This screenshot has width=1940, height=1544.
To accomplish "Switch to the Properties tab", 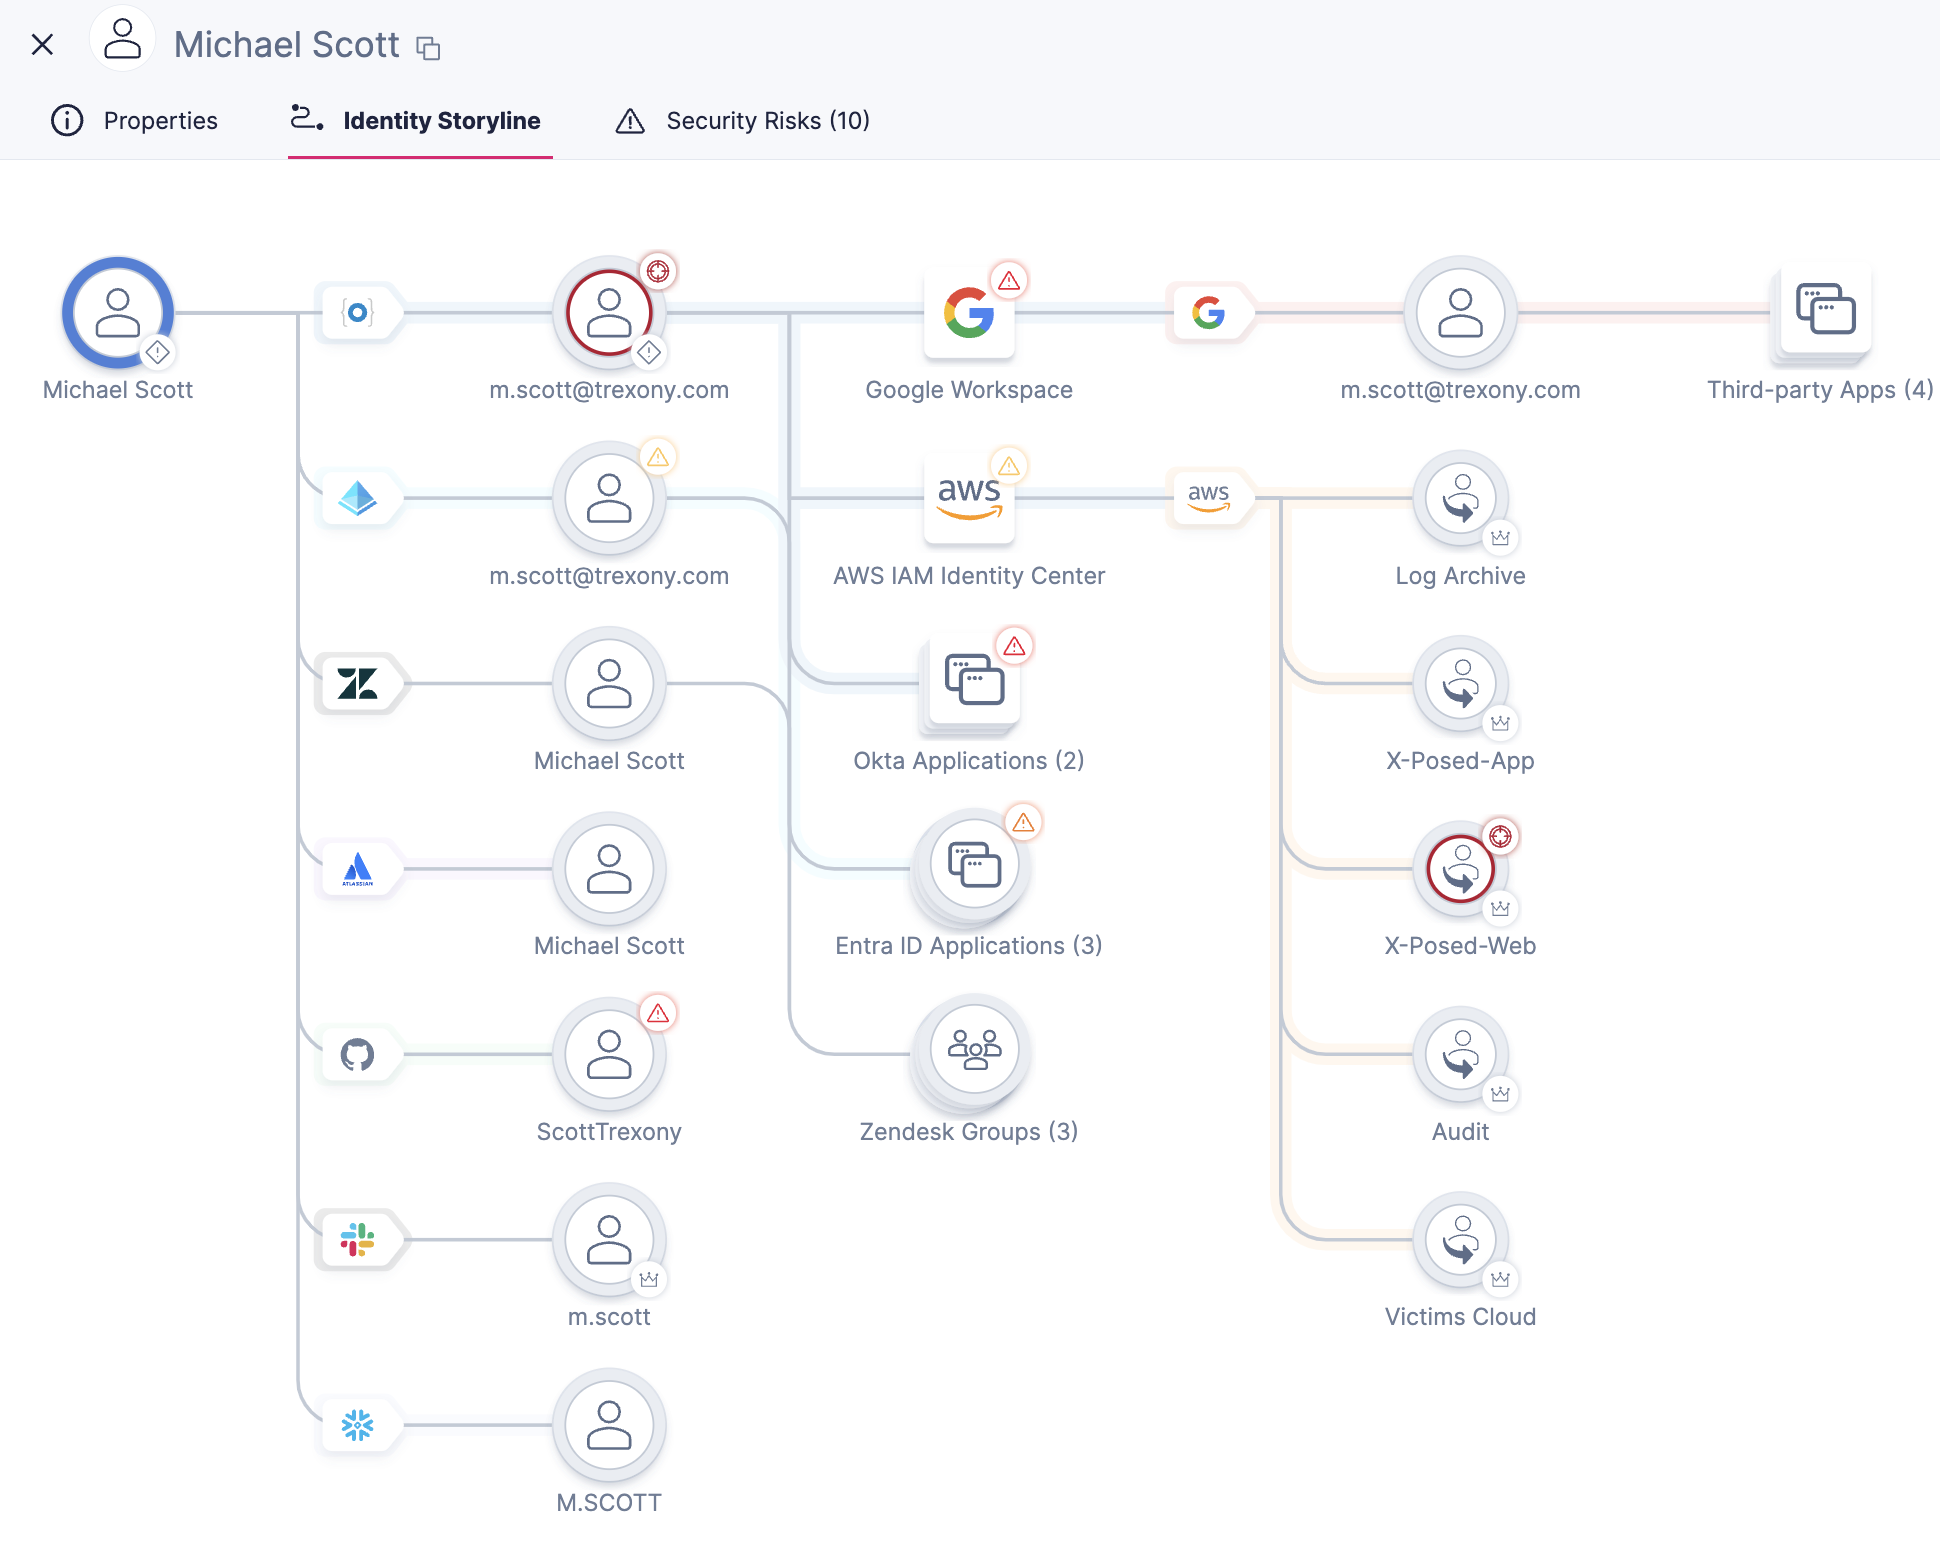I will 135,121.
